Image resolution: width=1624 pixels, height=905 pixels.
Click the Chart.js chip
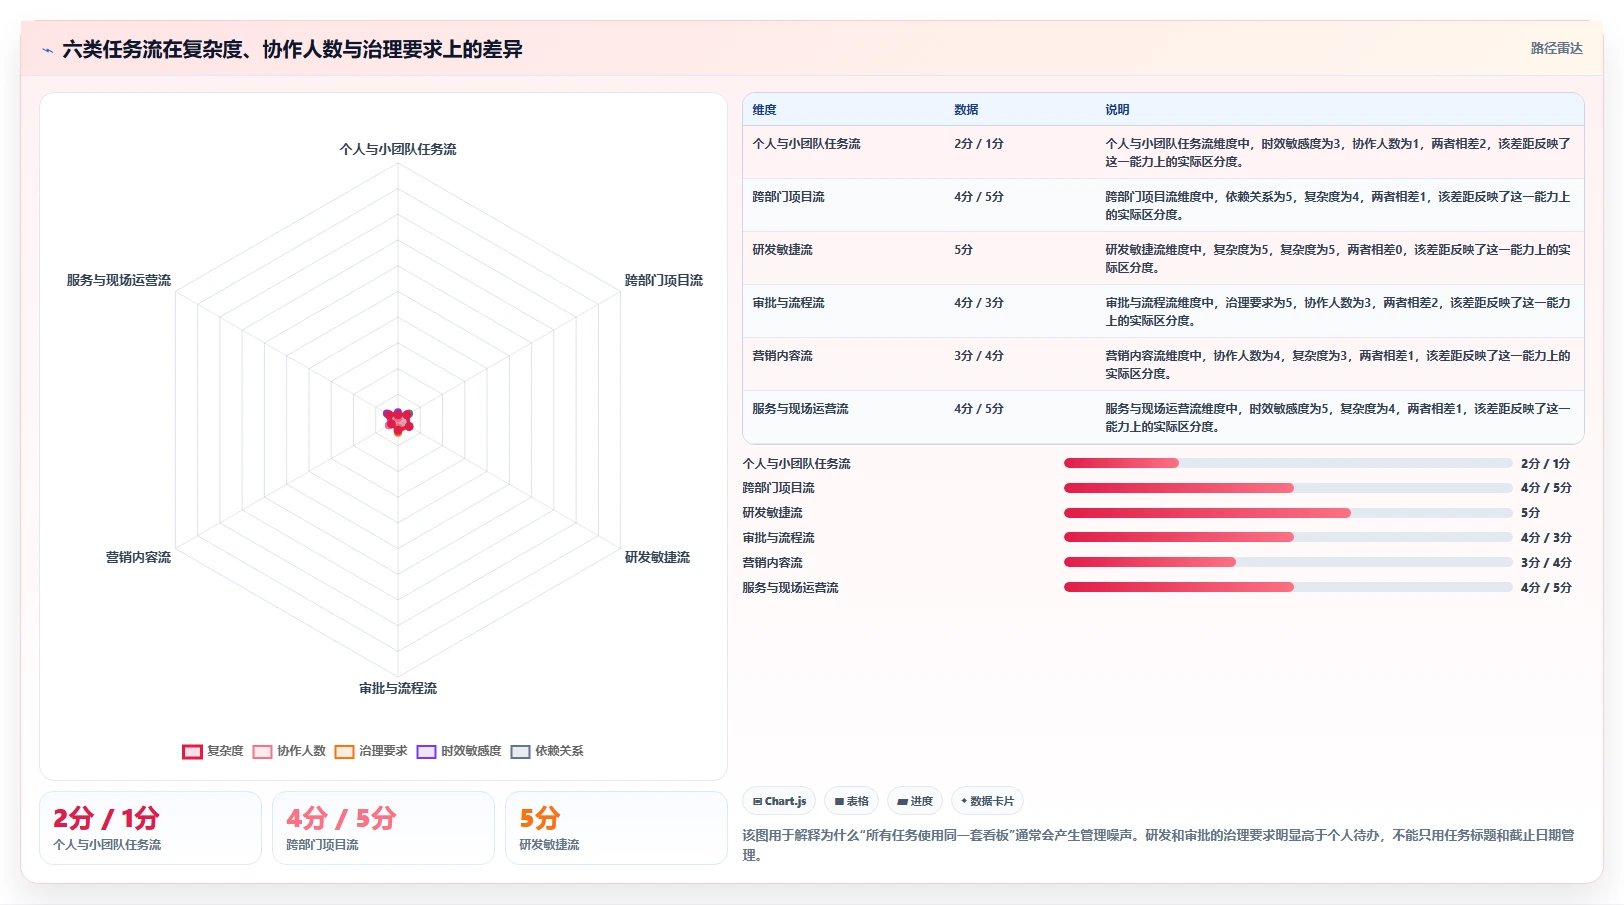tap(779, 801)
